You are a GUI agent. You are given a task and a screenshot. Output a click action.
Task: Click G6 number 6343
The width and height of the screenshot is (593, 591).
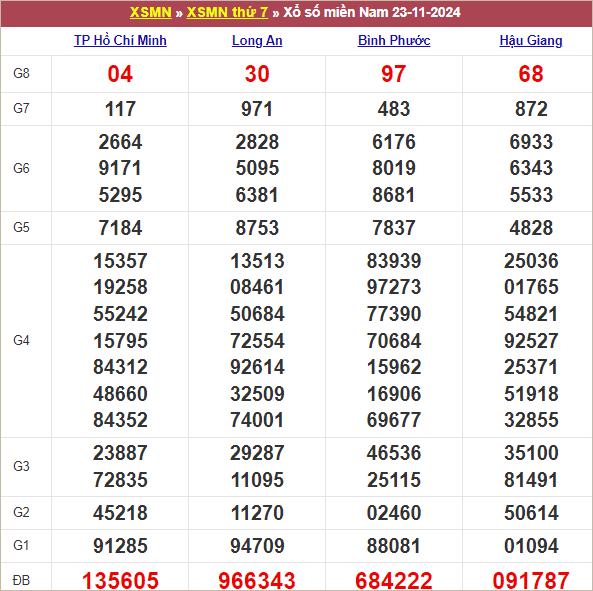531,168
